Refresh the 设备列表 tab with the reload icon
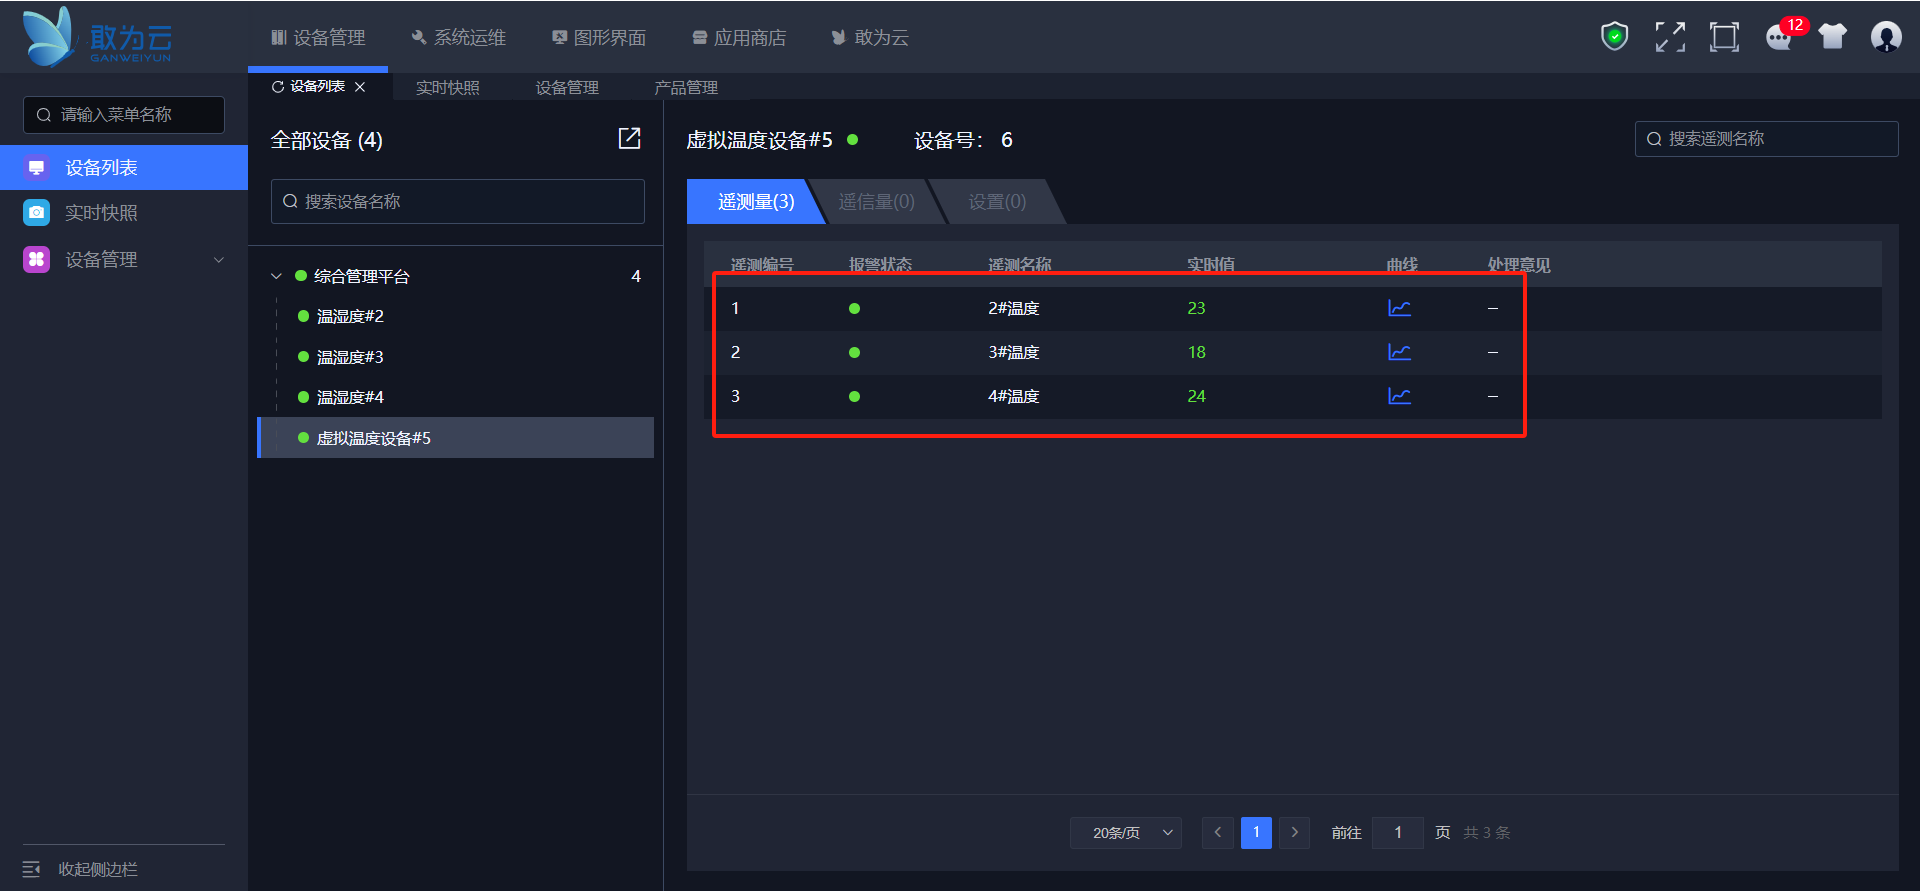The height and width of the screenshot is (891, 1920). 278,87
